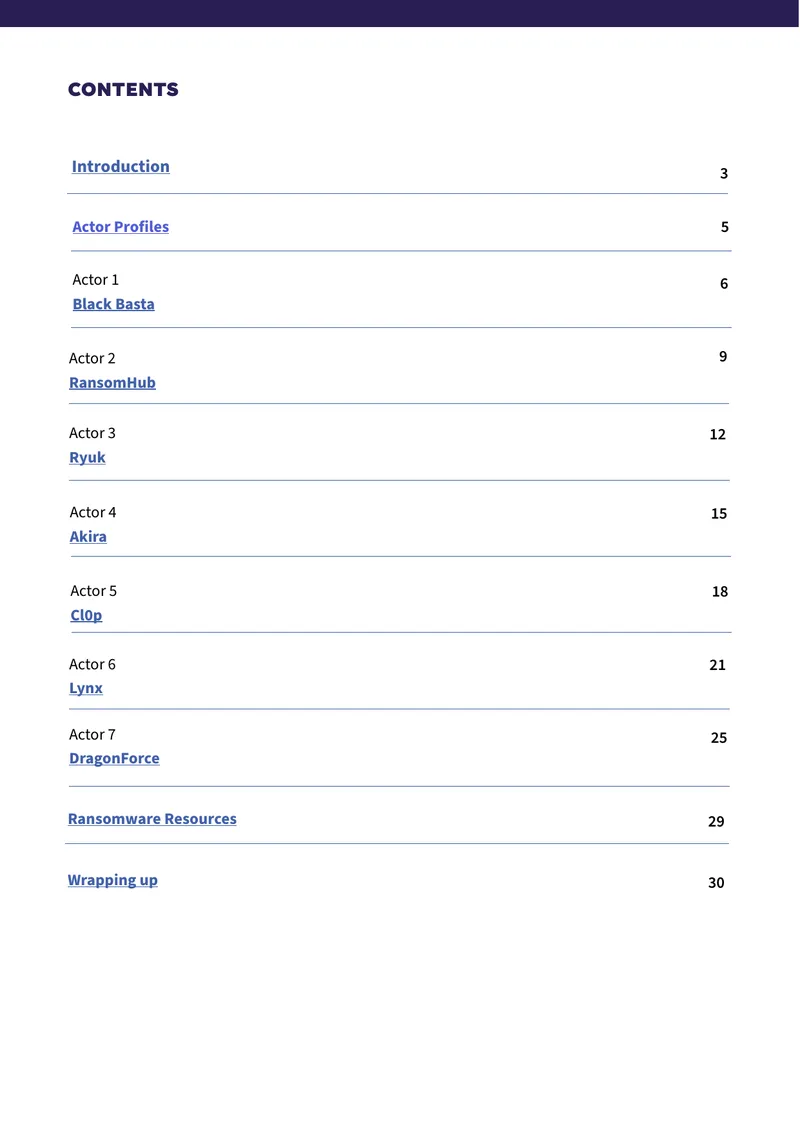Jump to the Lynx section link

[86, 688]
